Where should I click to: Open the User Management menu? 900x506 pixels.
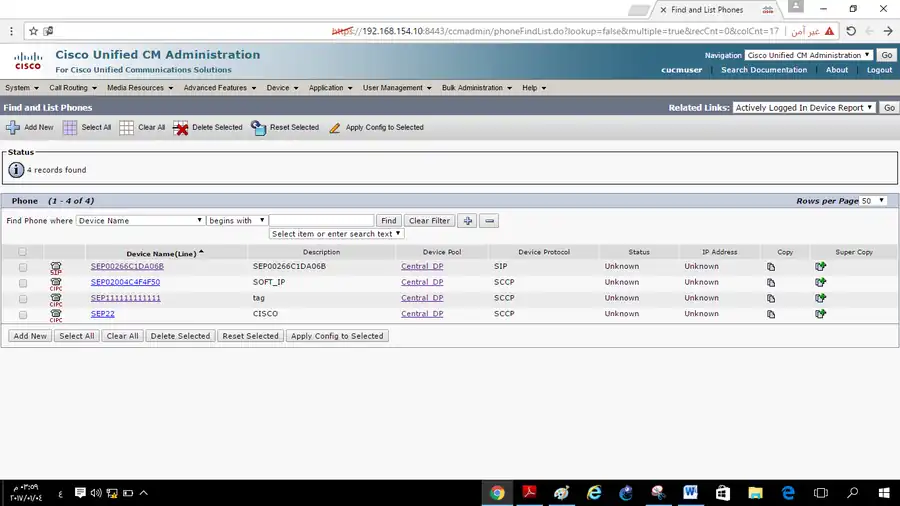tap(397, 88)
